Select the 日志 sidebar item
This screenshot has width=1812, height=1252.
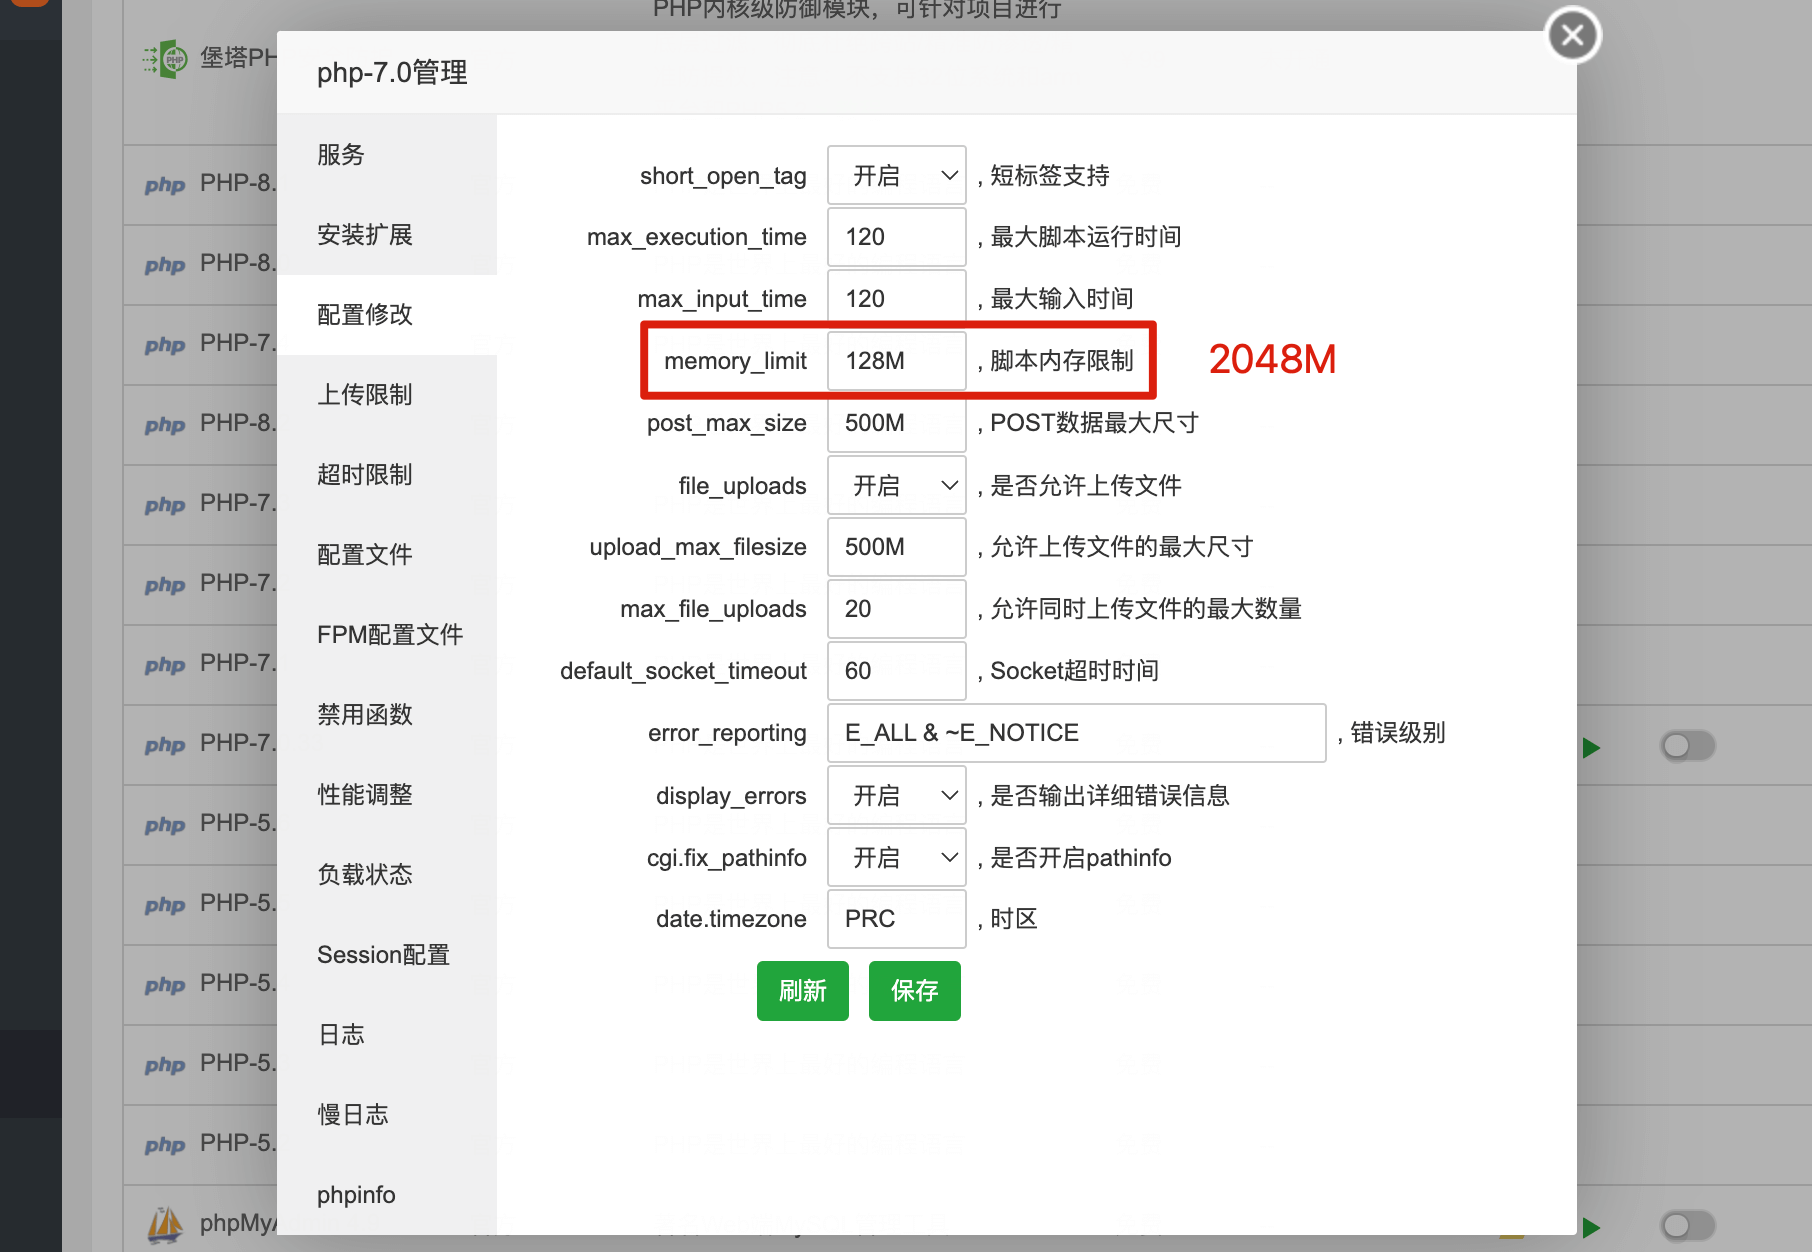pyautogui.click(x=387, y=1035)
